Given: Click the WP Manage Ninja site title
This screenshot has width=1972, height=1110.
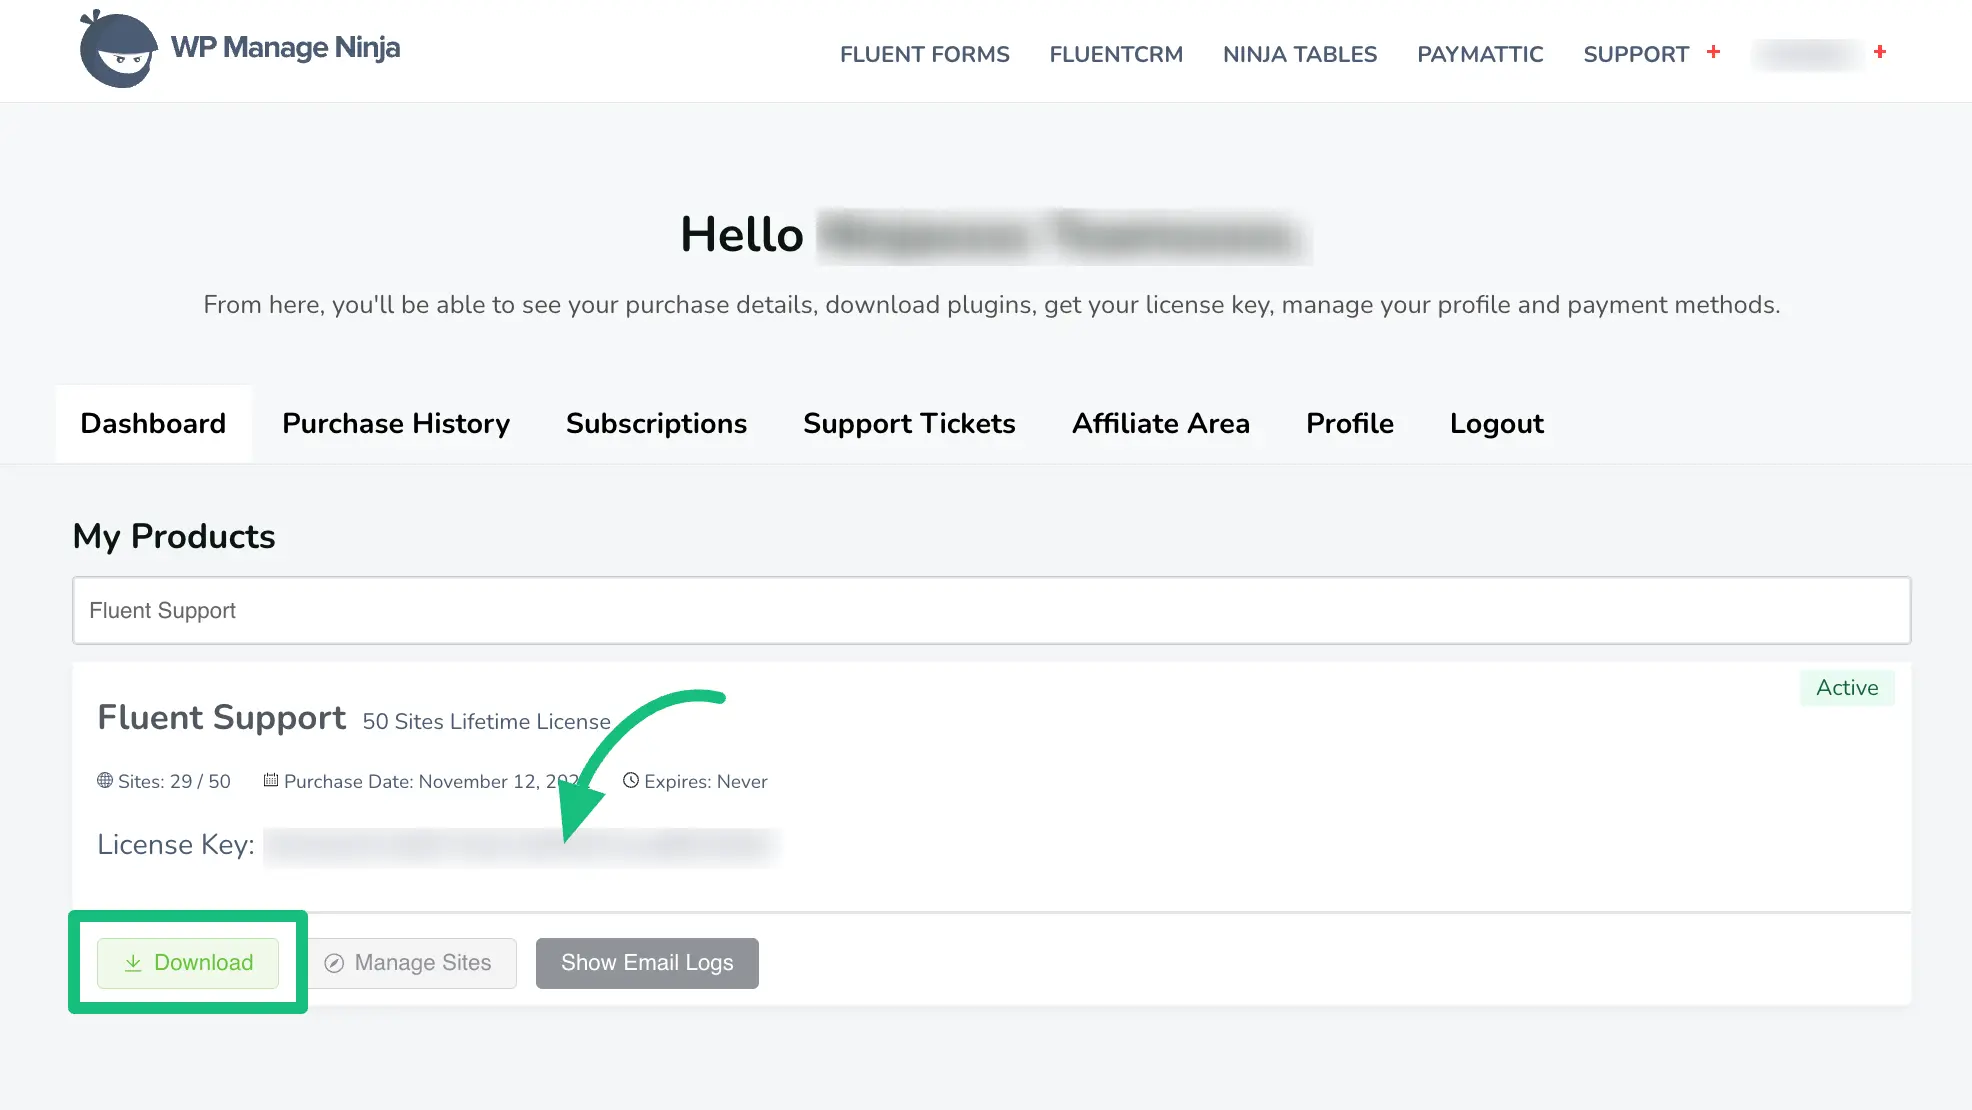Looking at the screenshot, I should tap(285, 47).
